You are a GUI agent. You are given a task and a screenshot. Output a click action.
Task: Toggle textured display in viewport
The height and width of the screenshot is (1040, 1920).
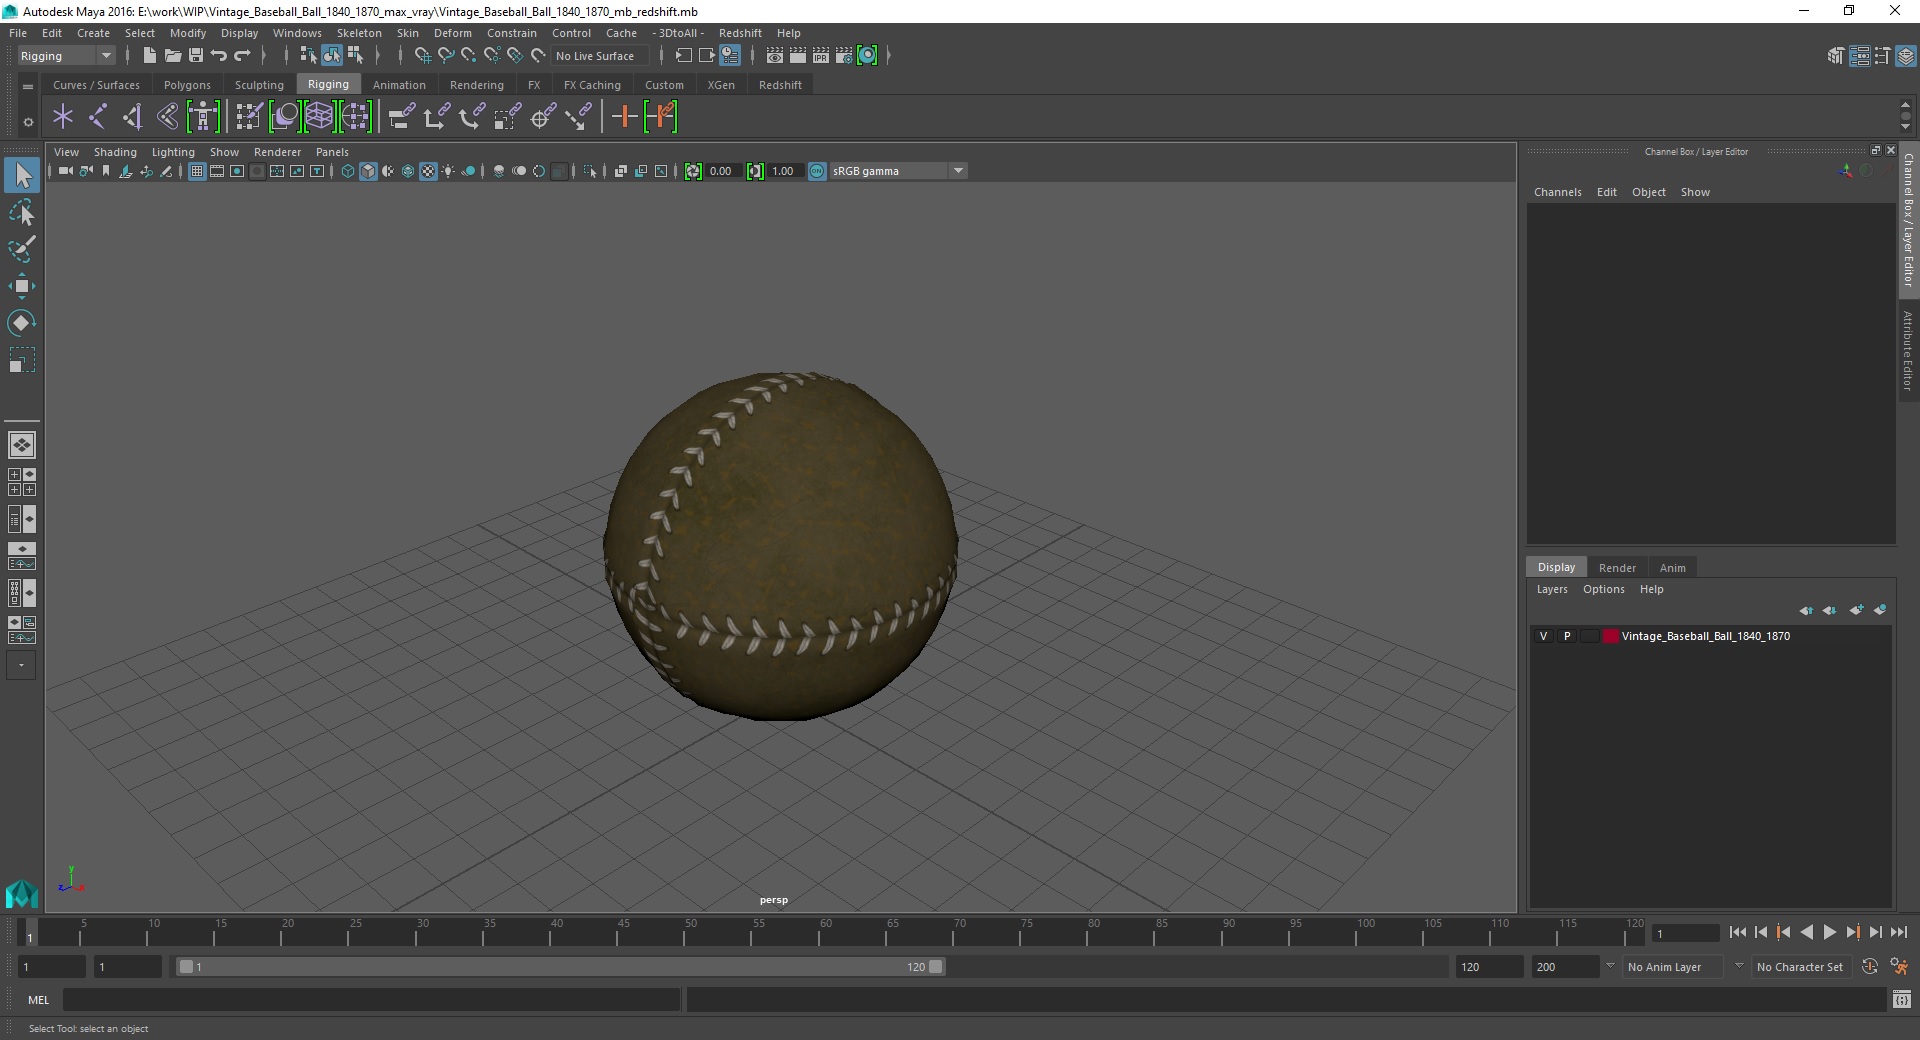(428, 171)
